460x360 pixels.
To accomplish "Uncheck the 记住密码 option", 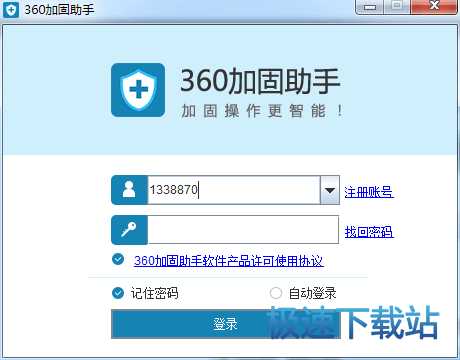I will [118, 293].
